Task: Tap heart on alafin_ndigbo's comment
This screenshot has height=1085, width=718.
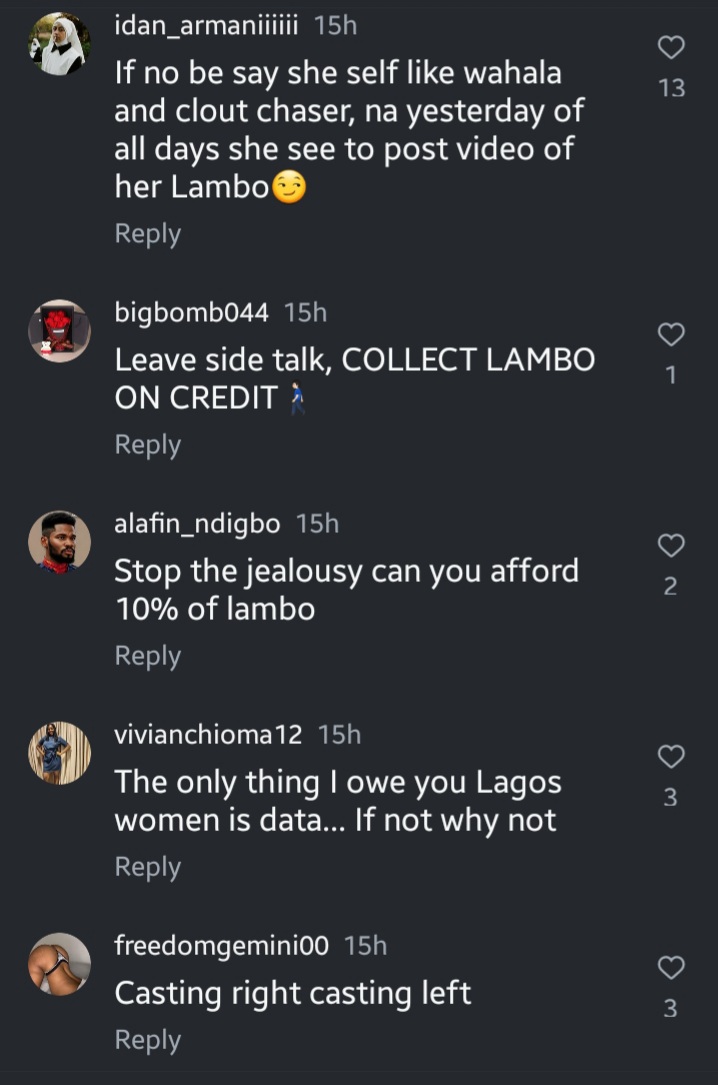Action: [x=671, y=545]
